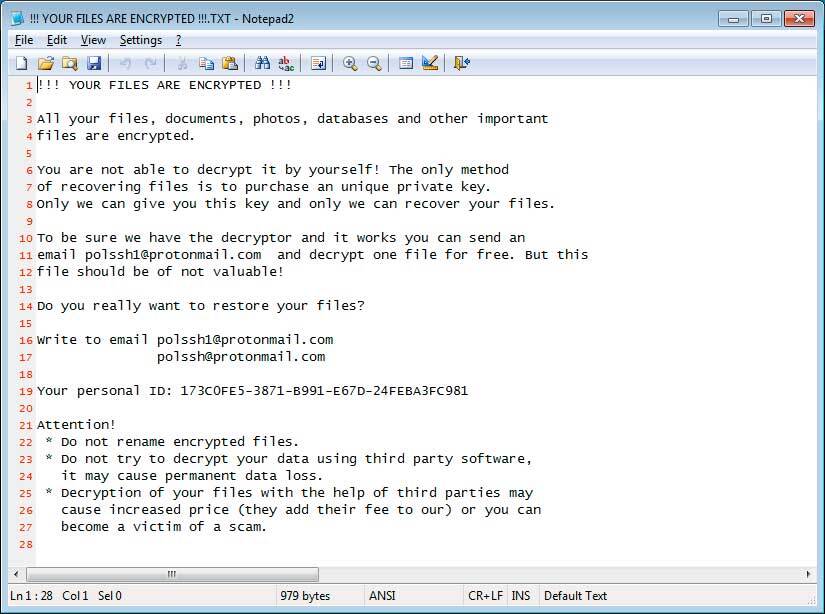This screenshot has width=825, height=614.
Task: Open Find with the binoculars icon
Action: click(x=263, y=63)
